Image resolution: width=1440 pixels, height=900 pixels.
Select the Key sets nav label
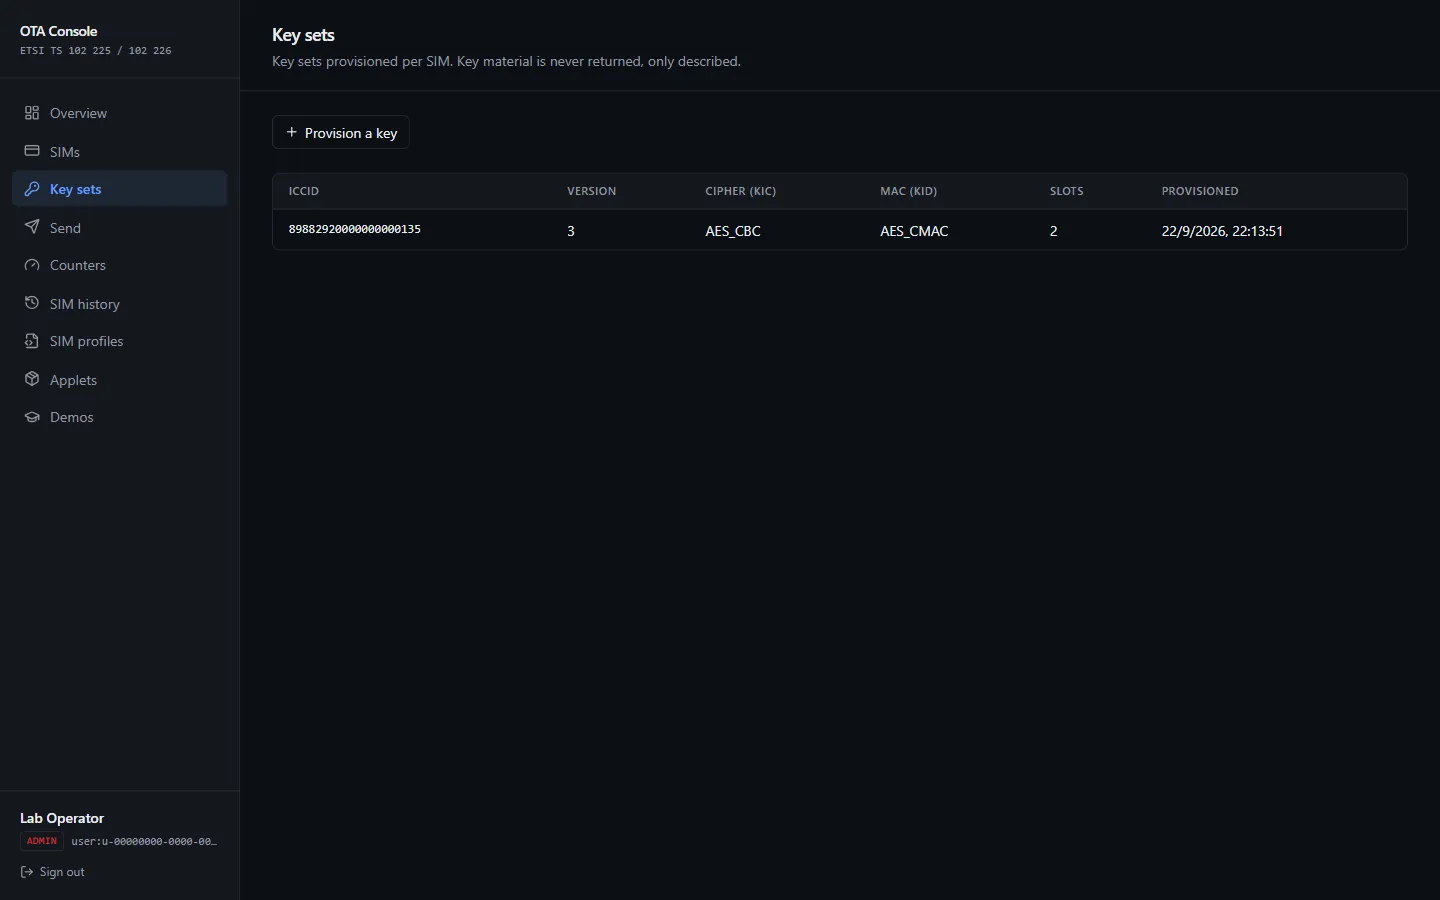coord(76,189)
